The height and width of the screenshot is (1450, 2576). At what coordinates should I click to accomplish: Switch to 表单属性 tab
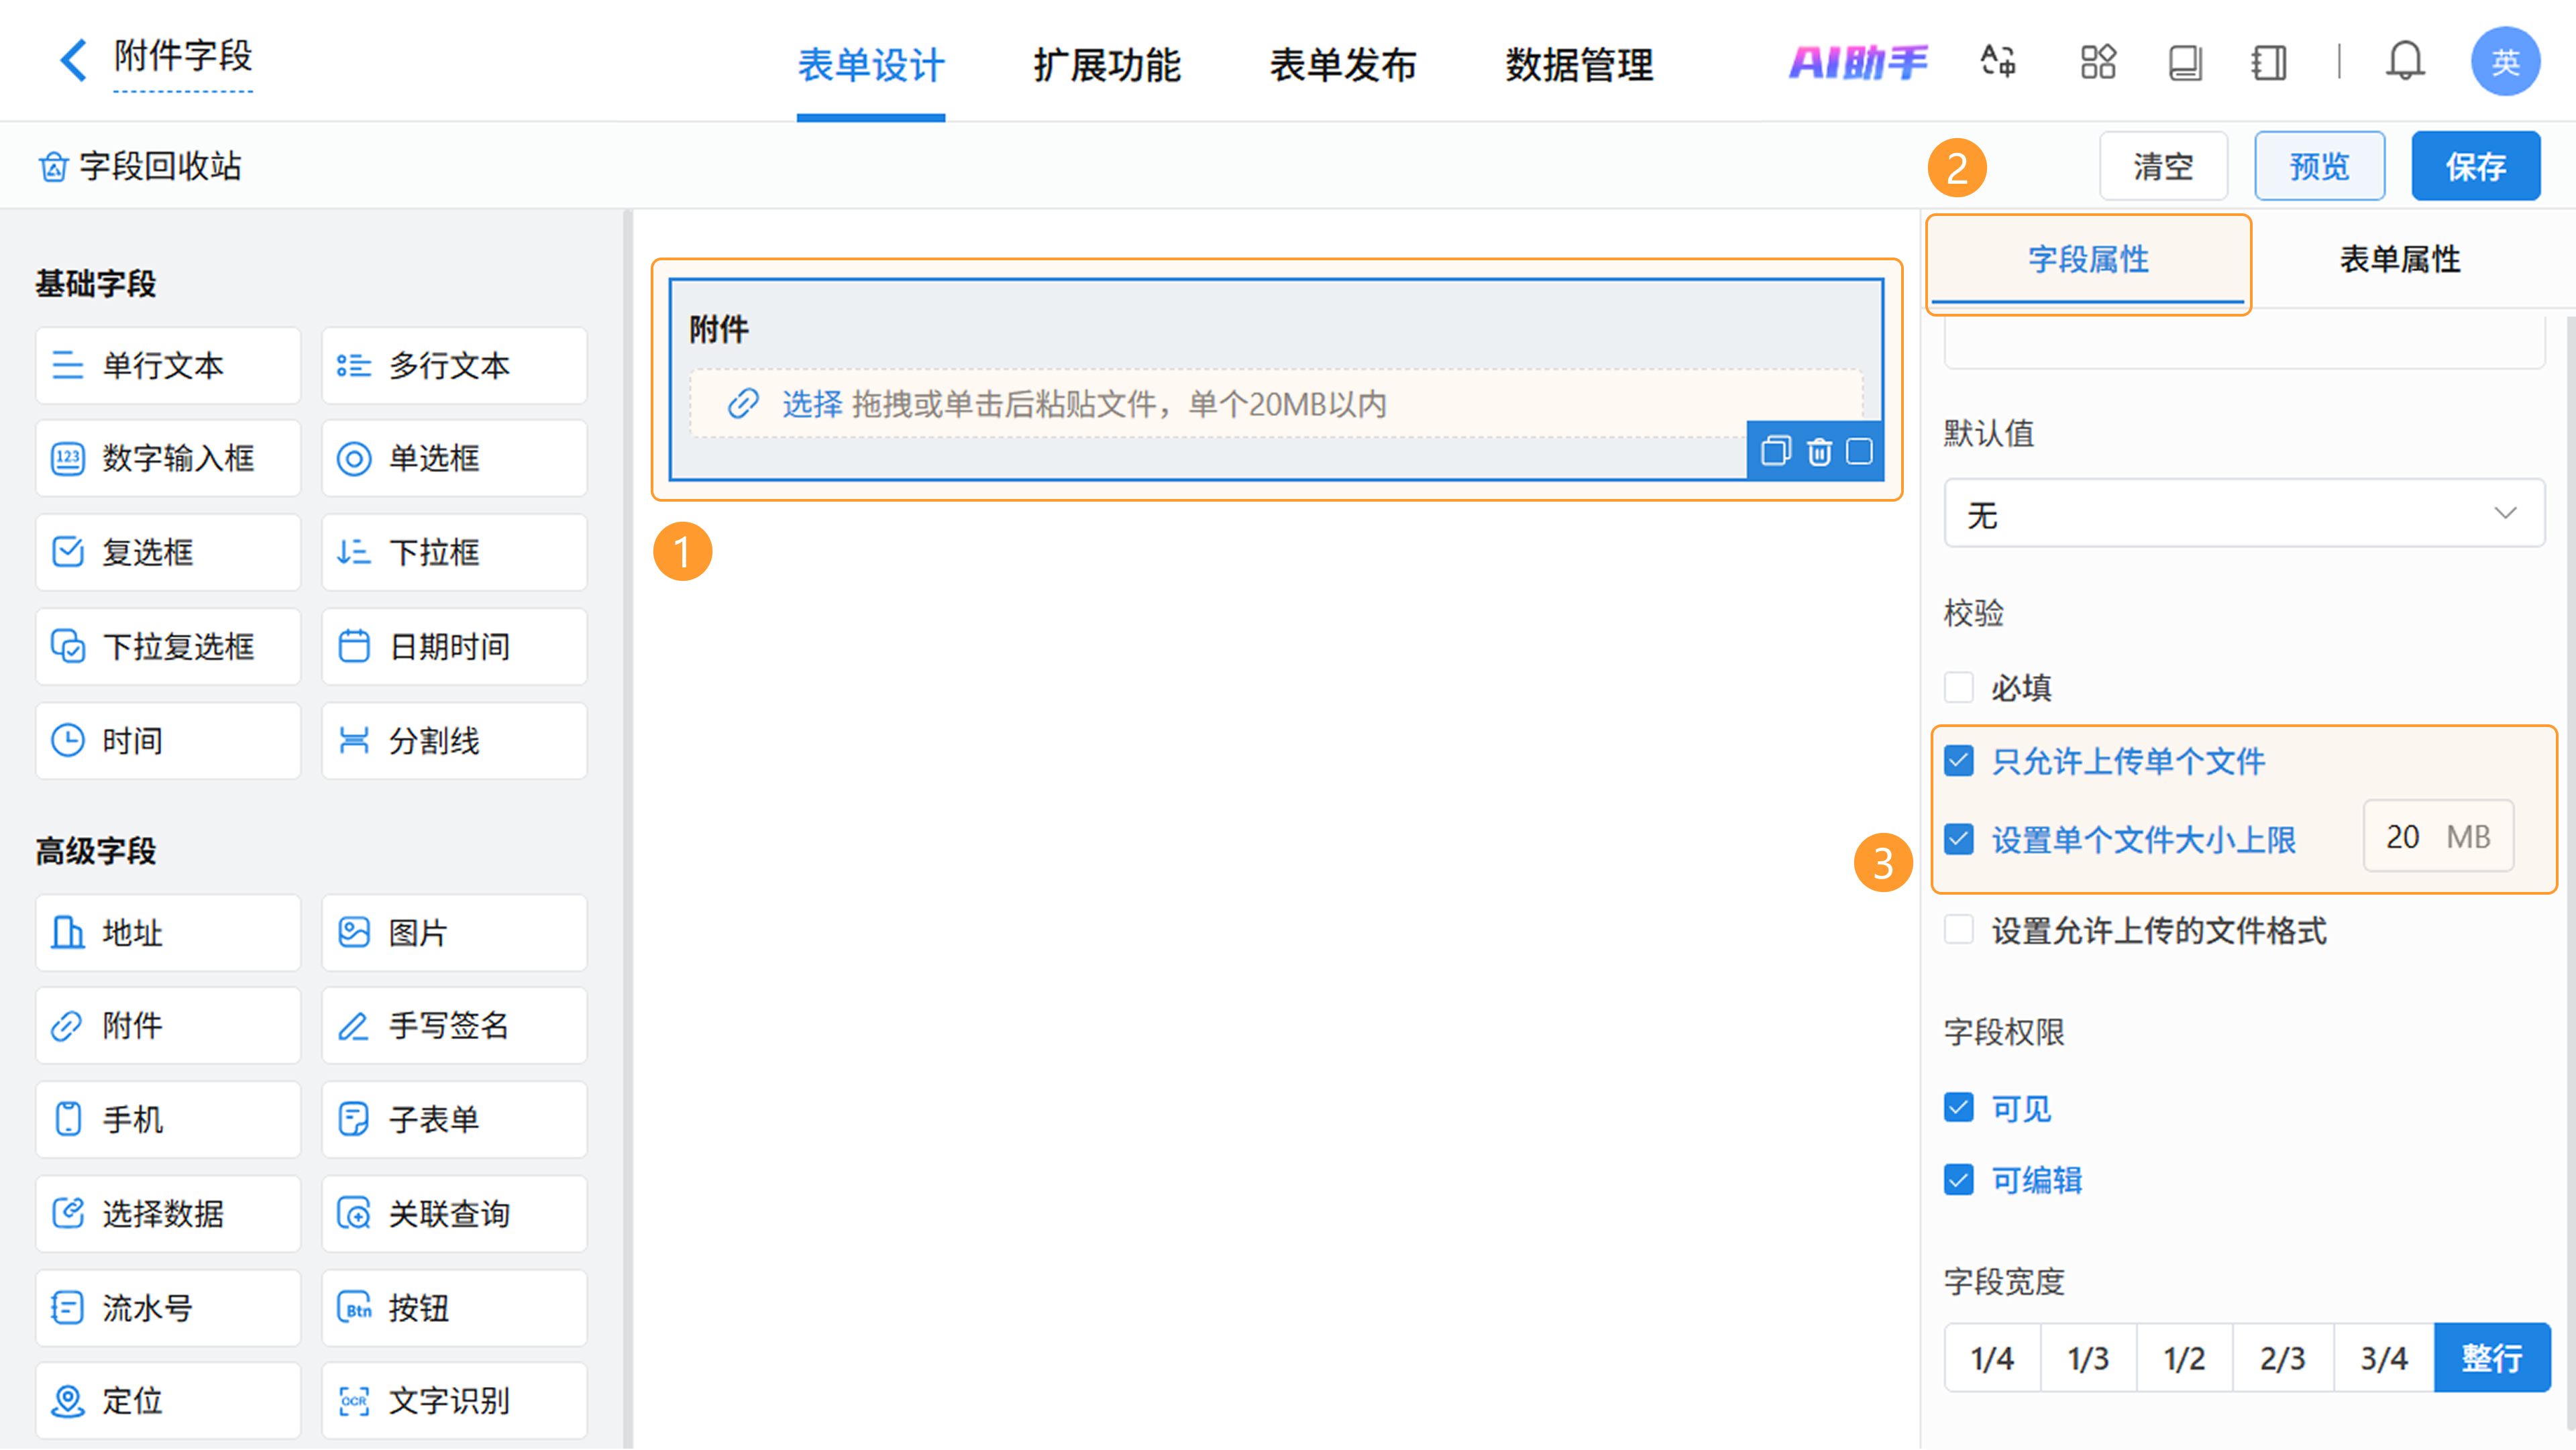(2399, 260)
